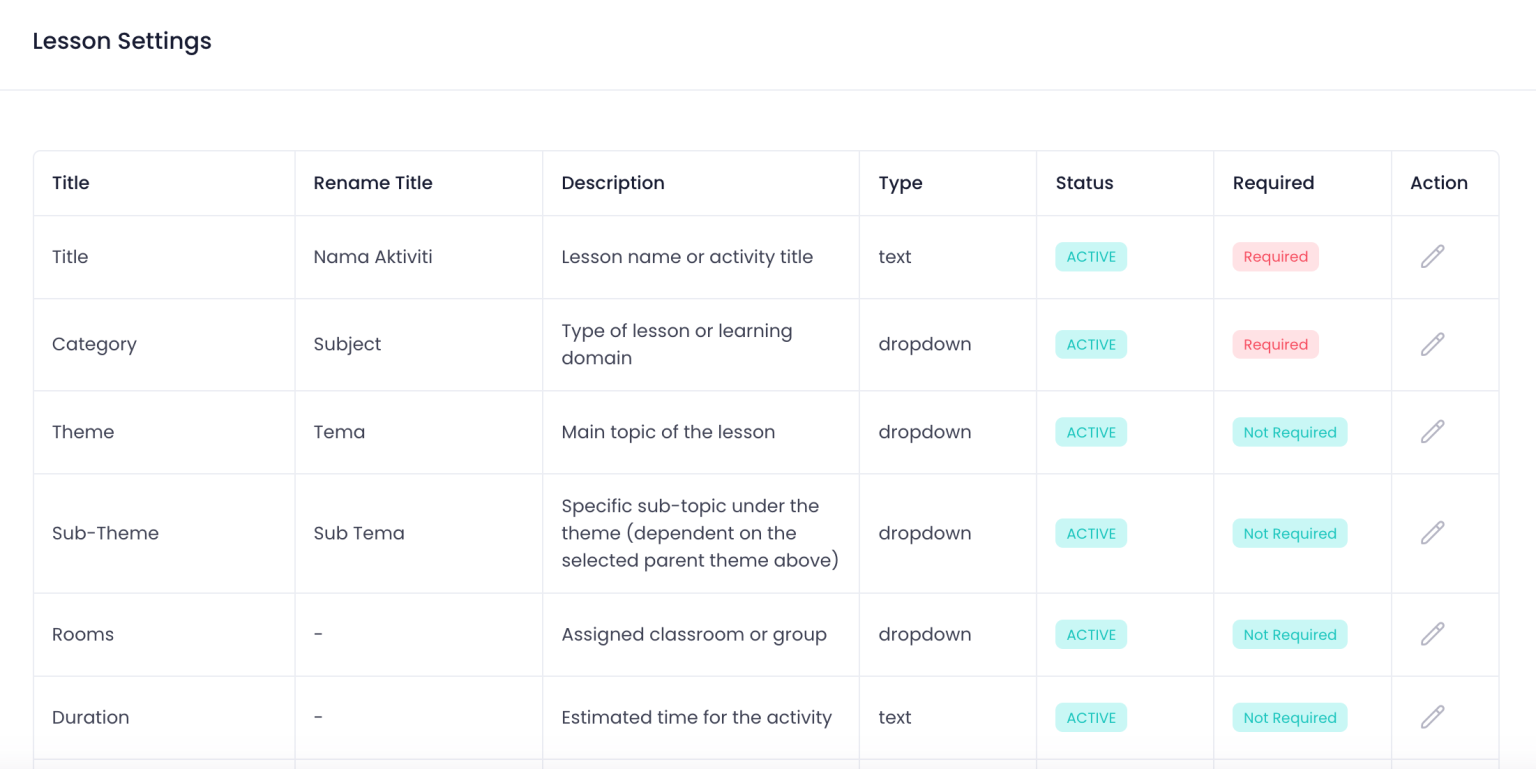Image resolution: width=1536 pixels, height=769 pixels.
Task: Click the dropdown type label in the Category row
Action: 924,344
